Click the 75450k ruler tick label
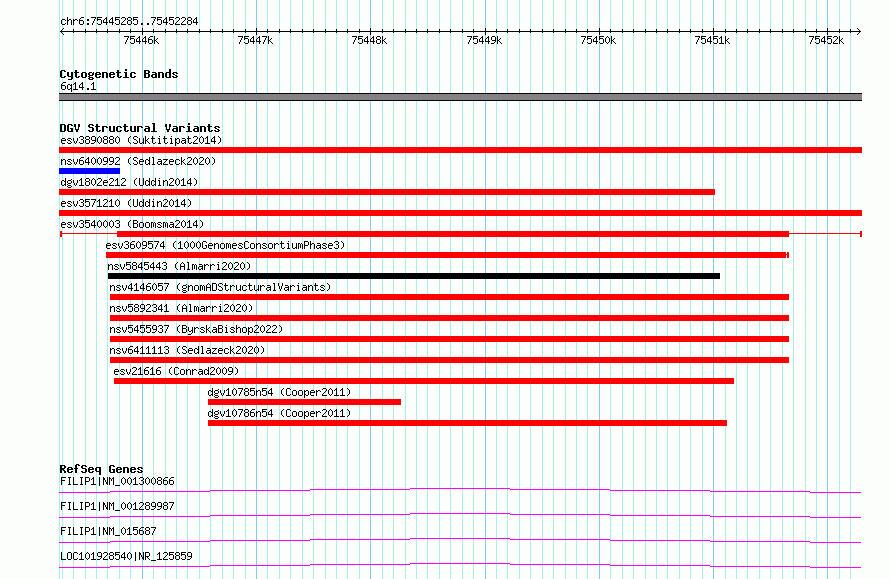 [x=598, y=40]
